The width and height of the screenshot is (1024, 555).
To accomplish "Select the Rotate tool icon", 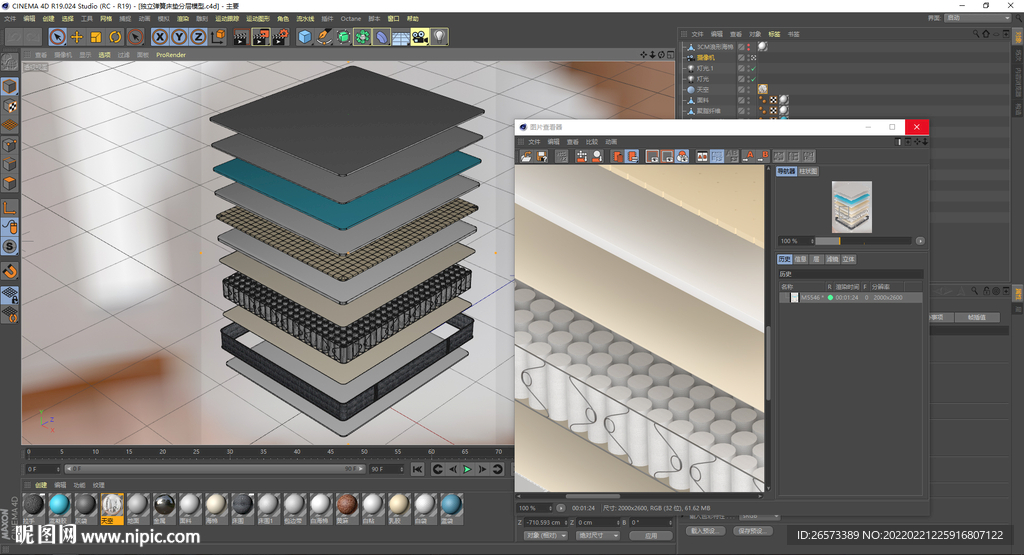I will (115, 37).
